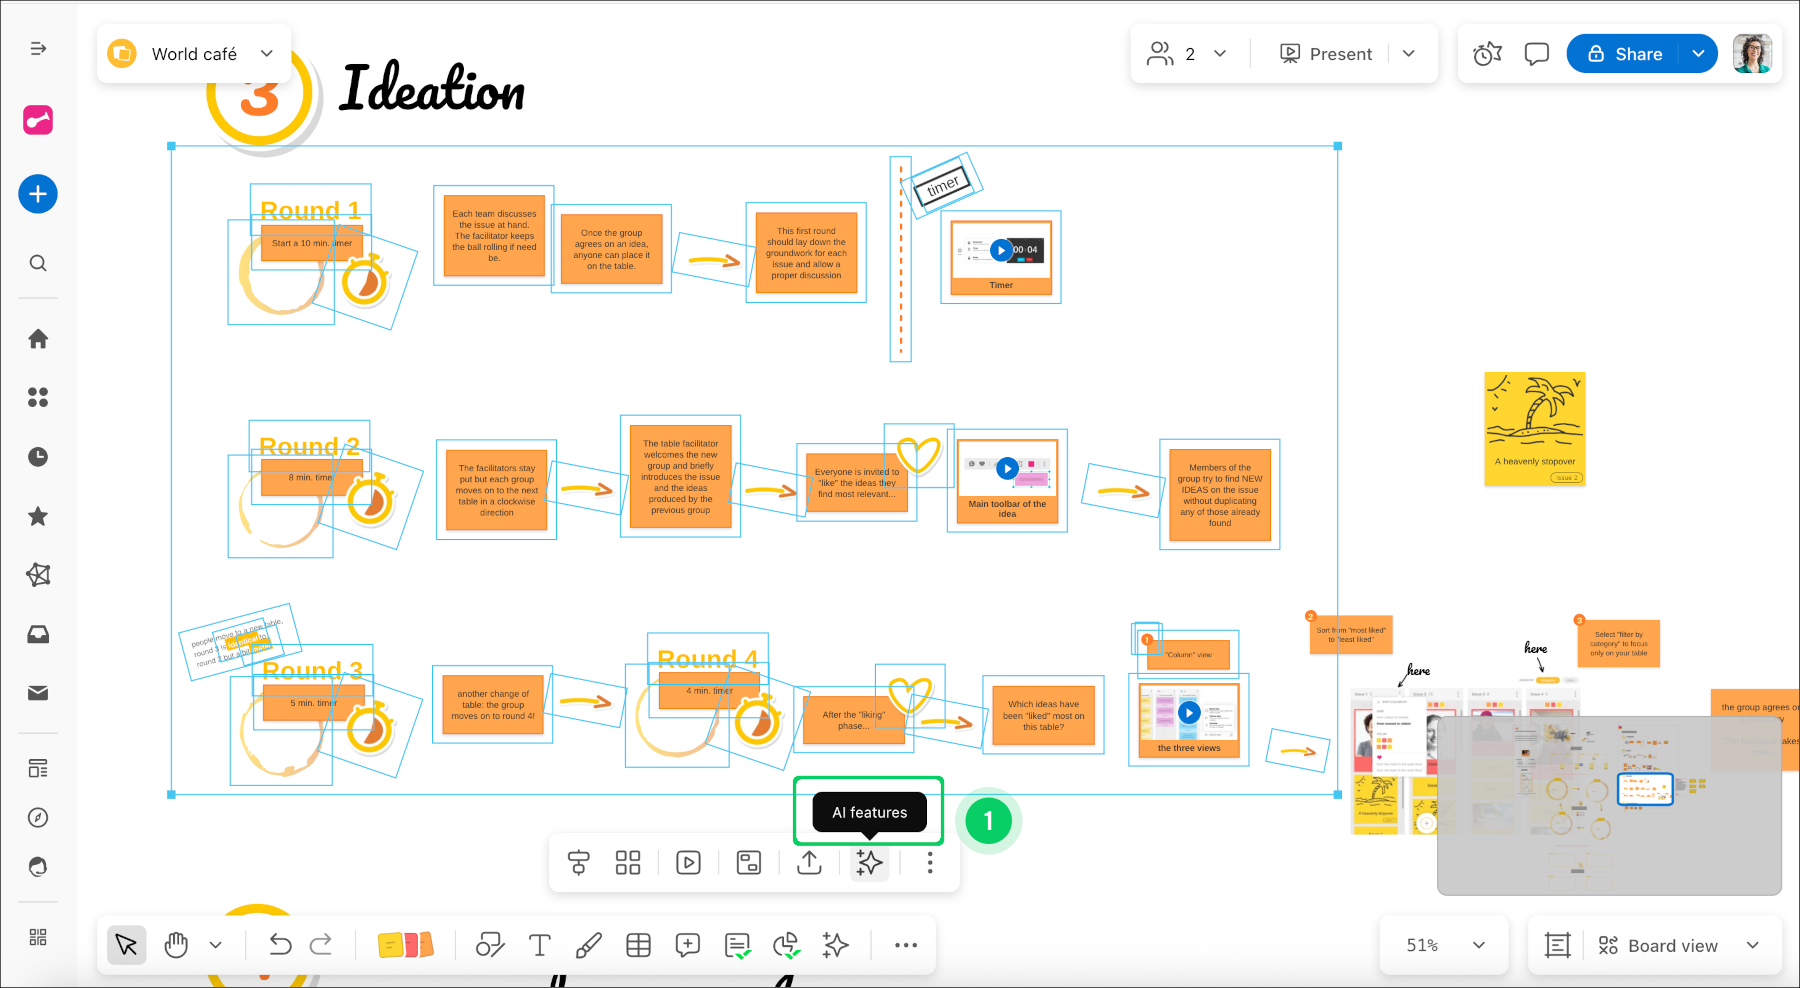Export selection with upload icon
The height and width of the screenshot is (988, 1800).
[x=809, y=862]
